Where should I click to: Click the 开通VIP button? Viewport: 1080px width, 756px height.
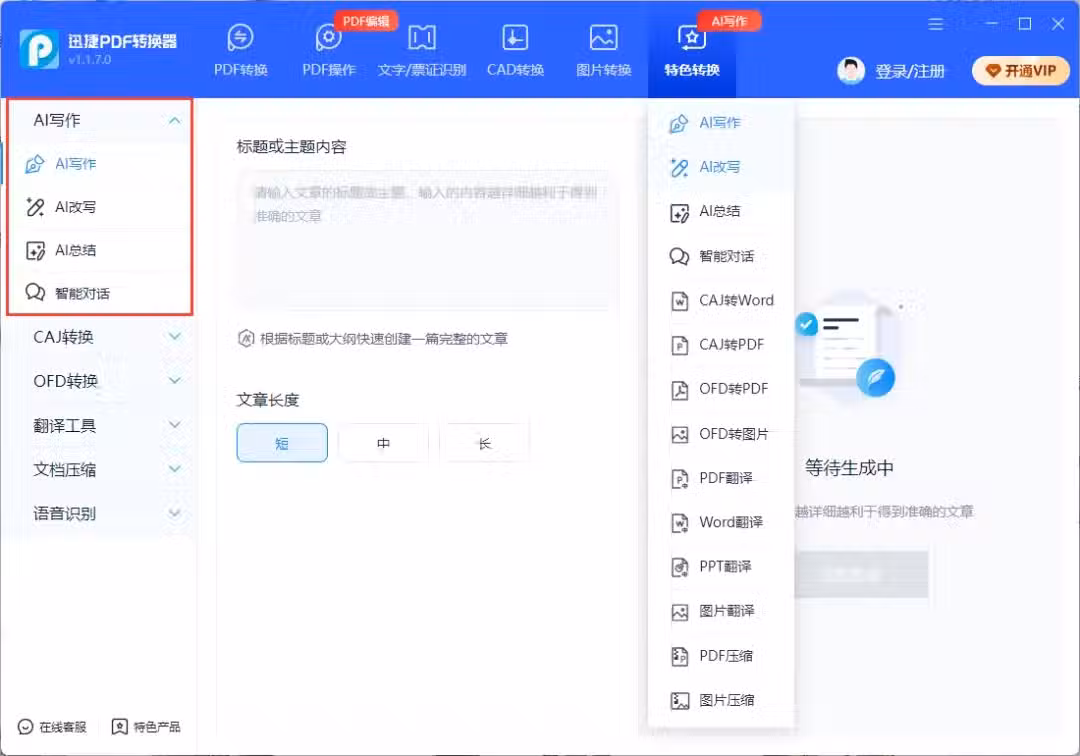pyautogui.click(x=1021, y=71)
